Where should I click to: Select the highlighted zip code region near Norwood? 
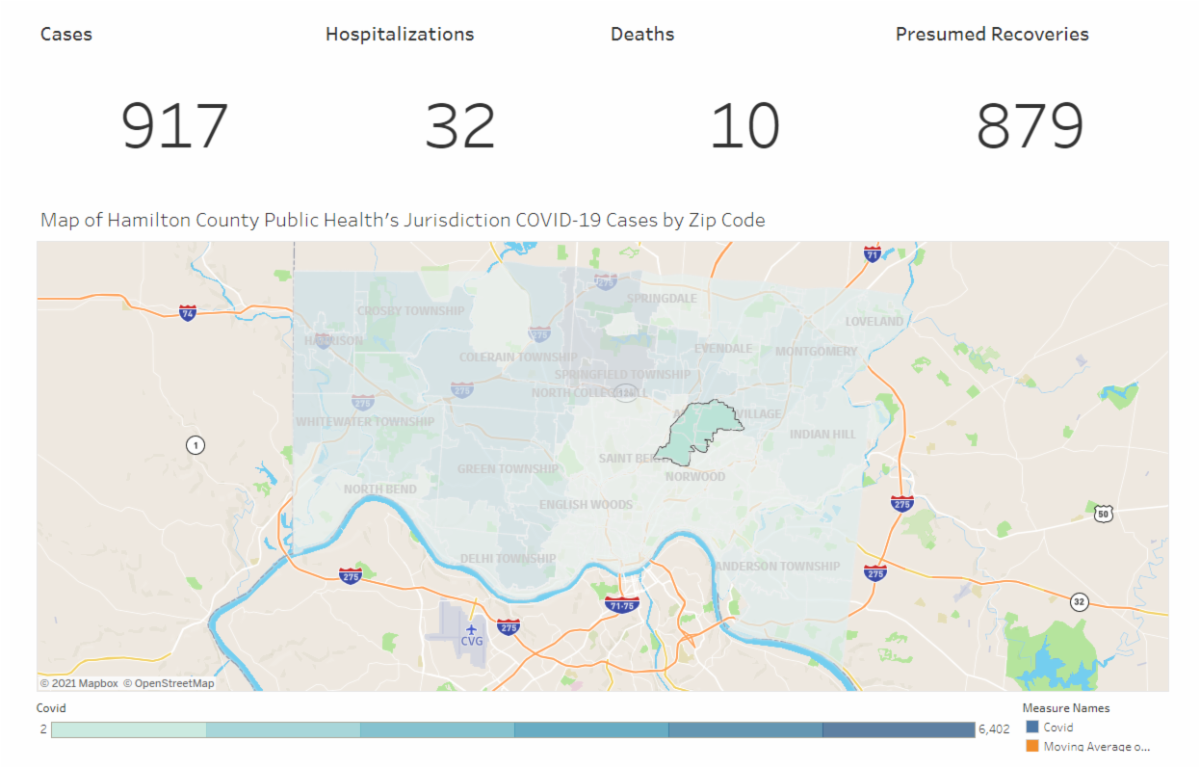tap(700, 432)
